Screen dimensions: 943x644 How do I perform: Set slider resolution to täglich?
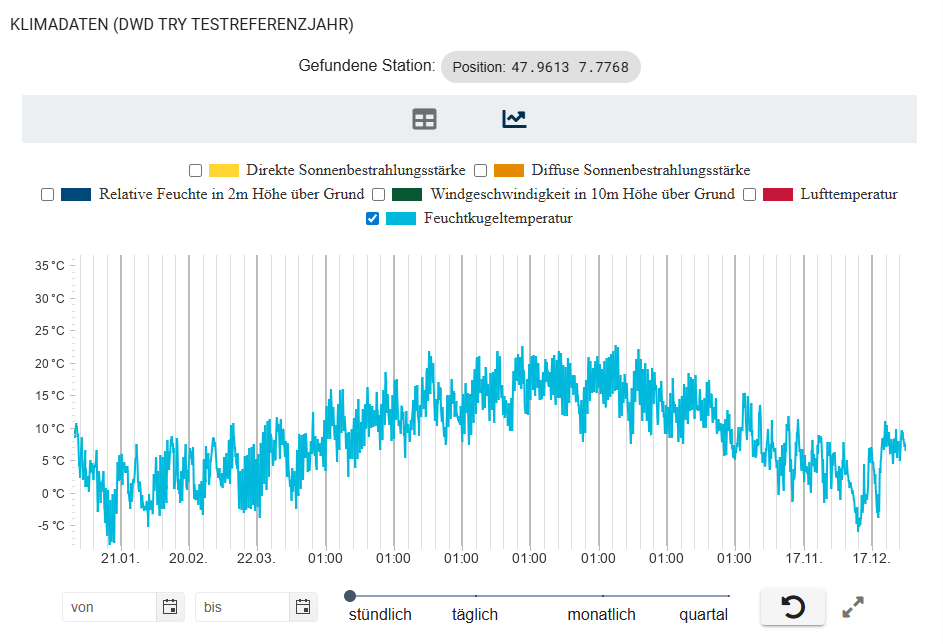(x=475, y=596)
